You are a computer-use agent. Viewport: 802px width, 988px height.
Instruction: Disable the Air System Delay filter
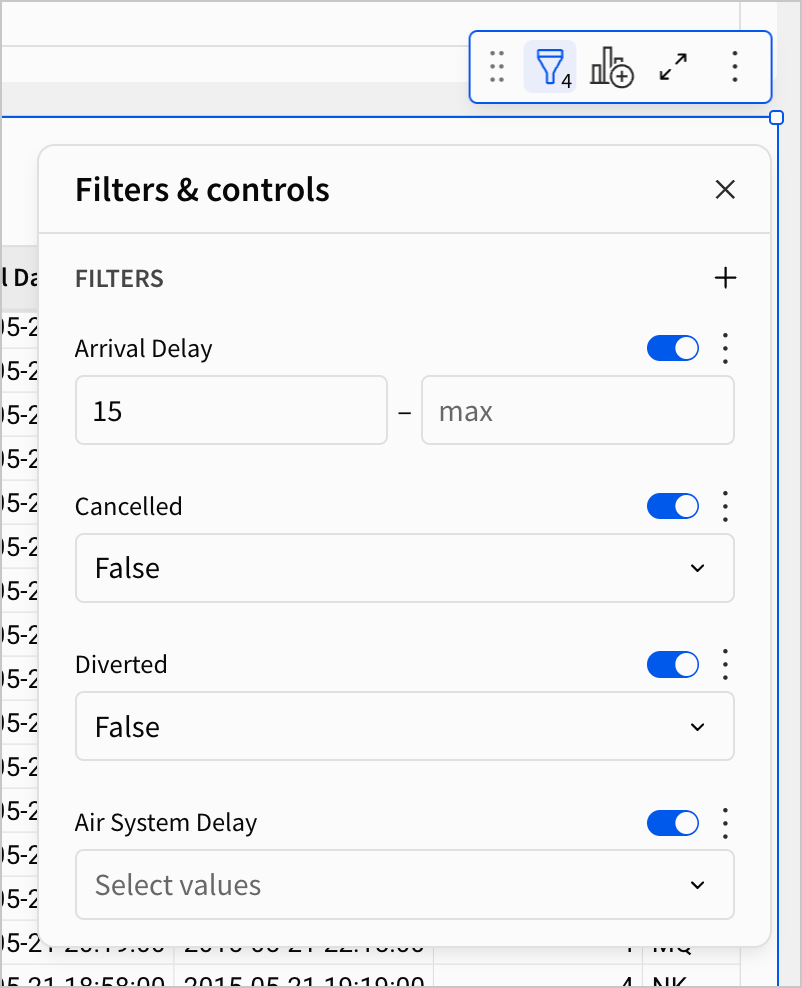pyautogui.click(x=673, y=823)
